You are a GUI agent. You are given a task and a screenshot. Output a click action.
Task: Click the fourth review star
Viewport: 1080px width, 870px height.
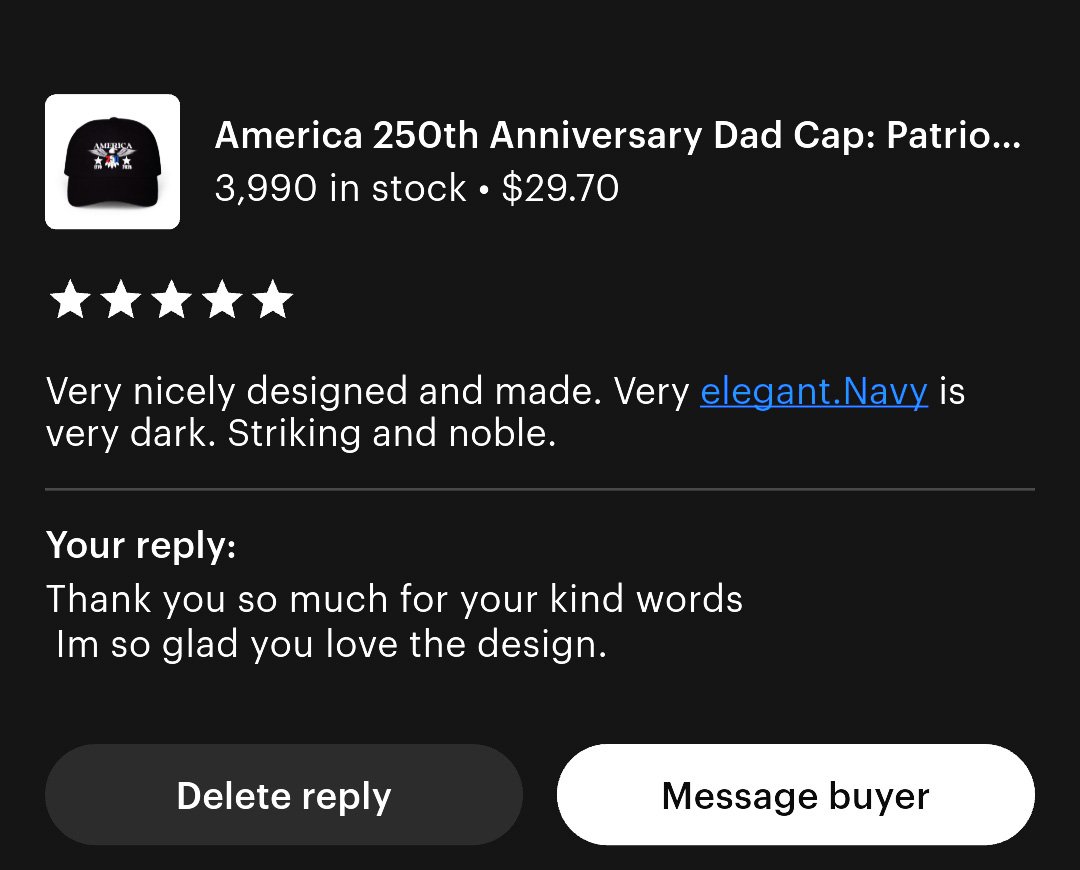tap(222, 300)
